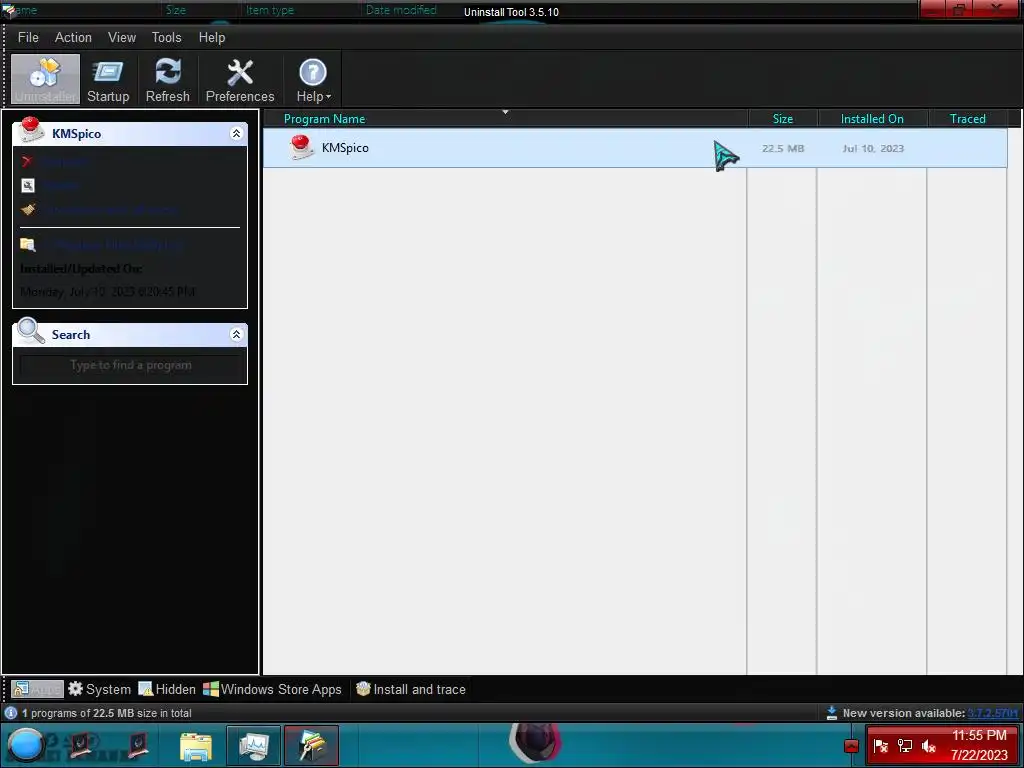Switch to the System tab
The height and width of the screenshot is (768, 1024).
pos(100,689)
